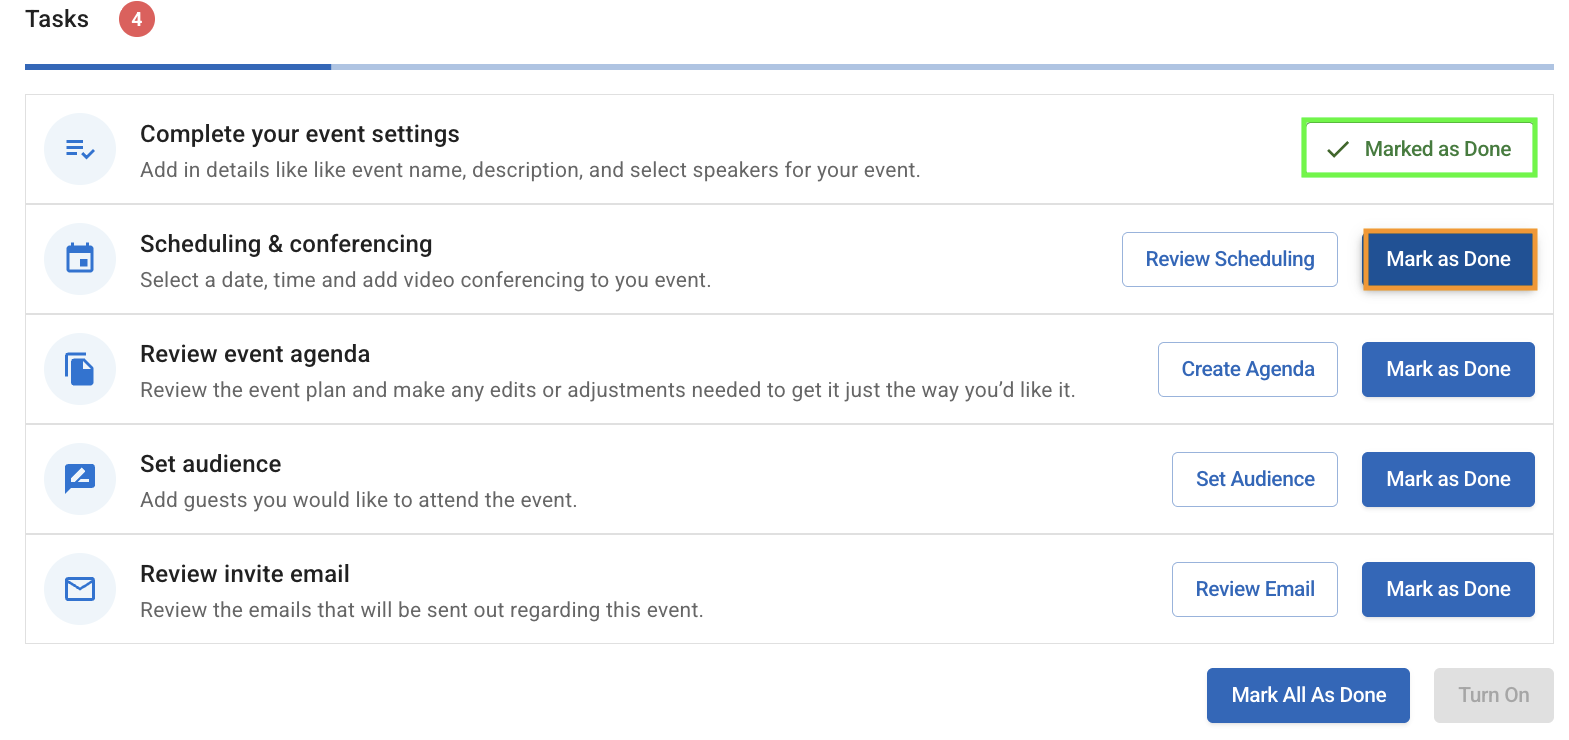
Task: Click the Scheduling calendar icon
Action: point(80,259)
